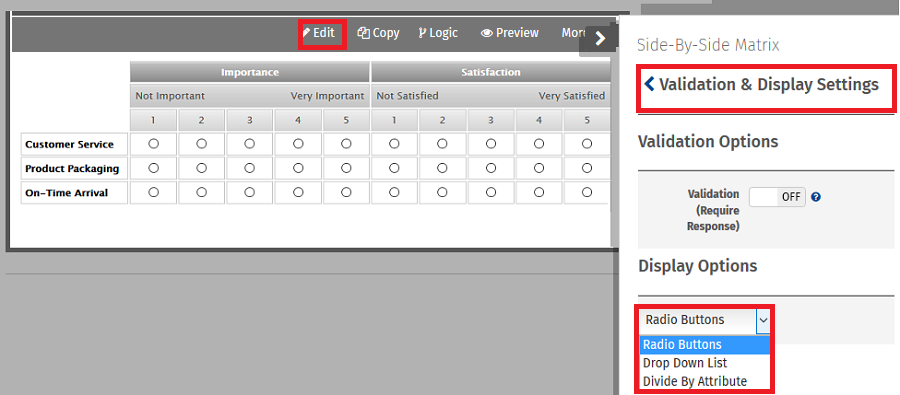Viewport: 900px width, 395px height.
Task: Select Customer Service Satisfaction rating 2
Action: click(442, 144)
